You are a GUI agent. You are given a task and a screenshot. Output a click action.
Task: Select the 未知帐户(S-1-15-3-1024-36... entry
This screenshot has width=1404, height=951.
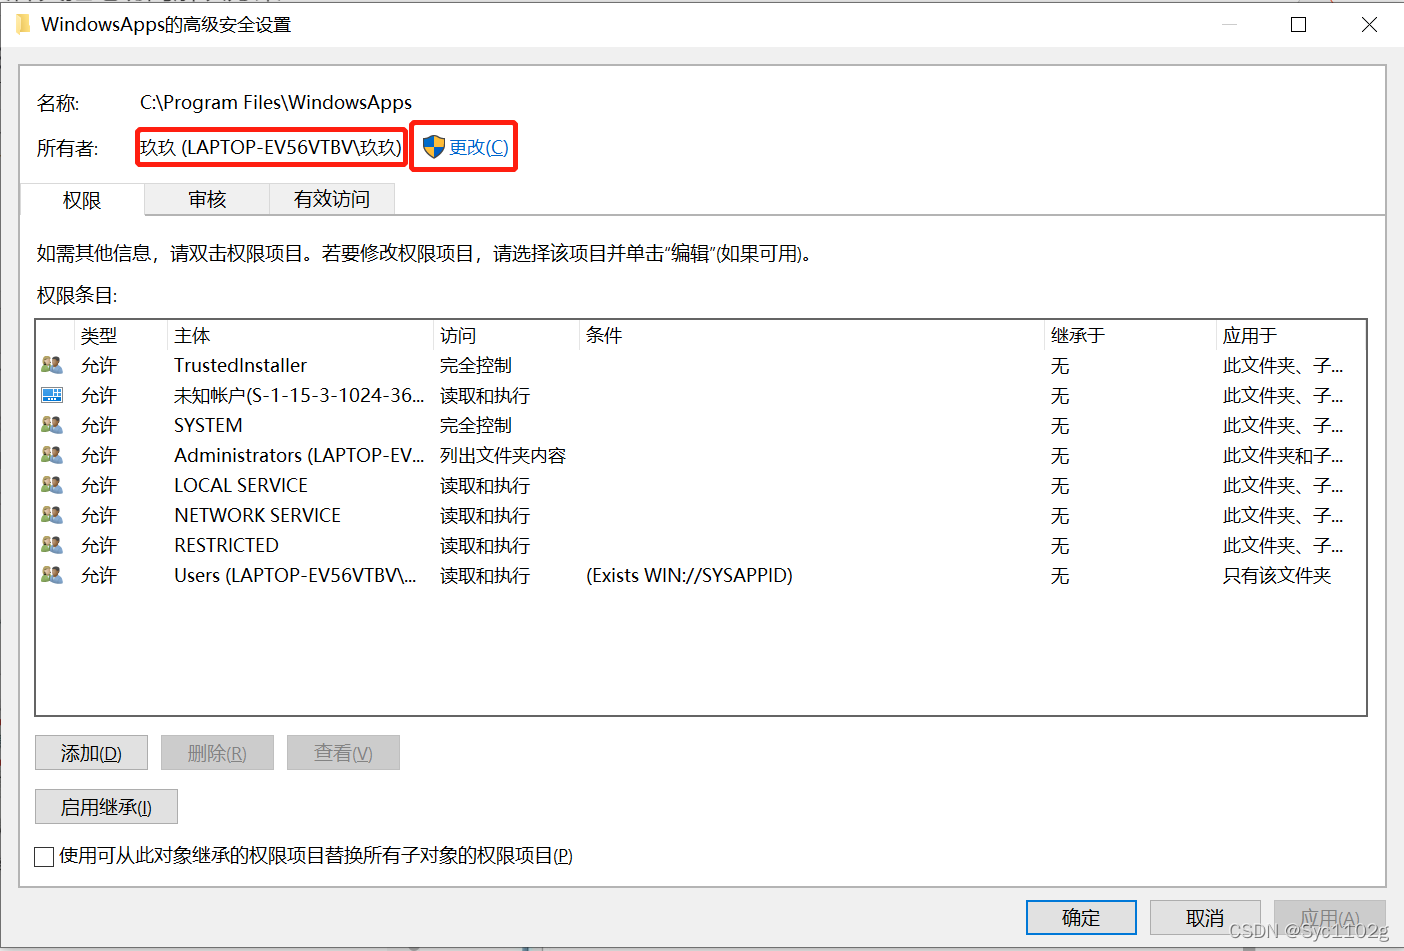click(299, 395)
